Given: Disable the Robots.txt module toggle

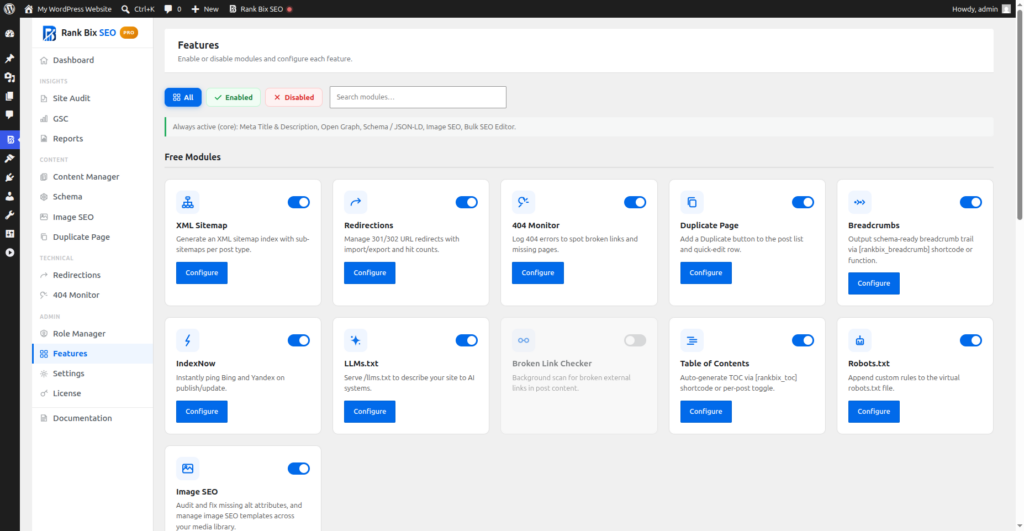Looking at the screenshot, I should click(970, 340).
